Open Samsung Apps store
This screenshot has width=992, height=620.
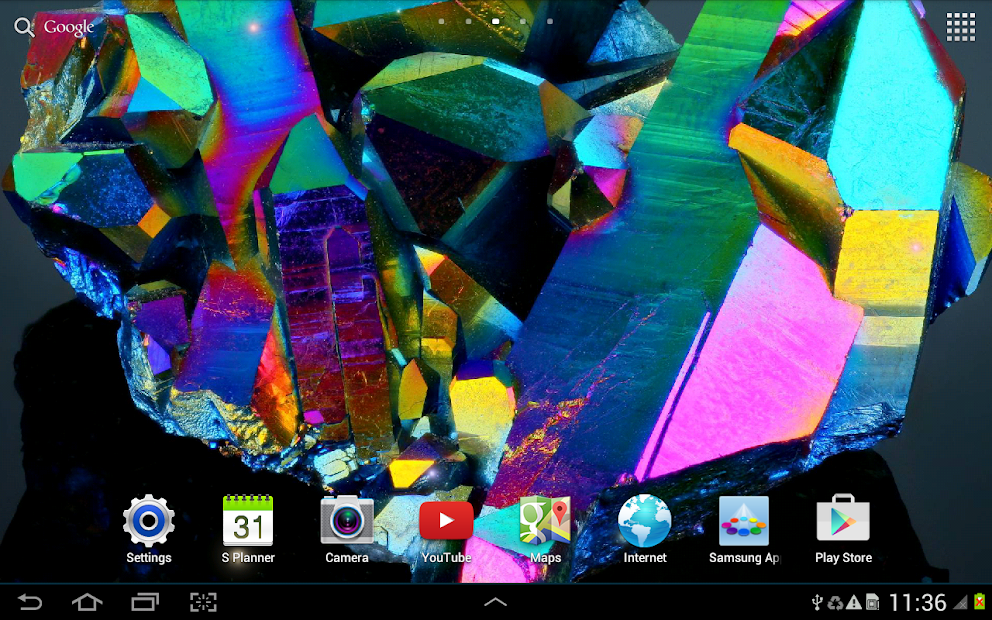[x=744, y=529]
